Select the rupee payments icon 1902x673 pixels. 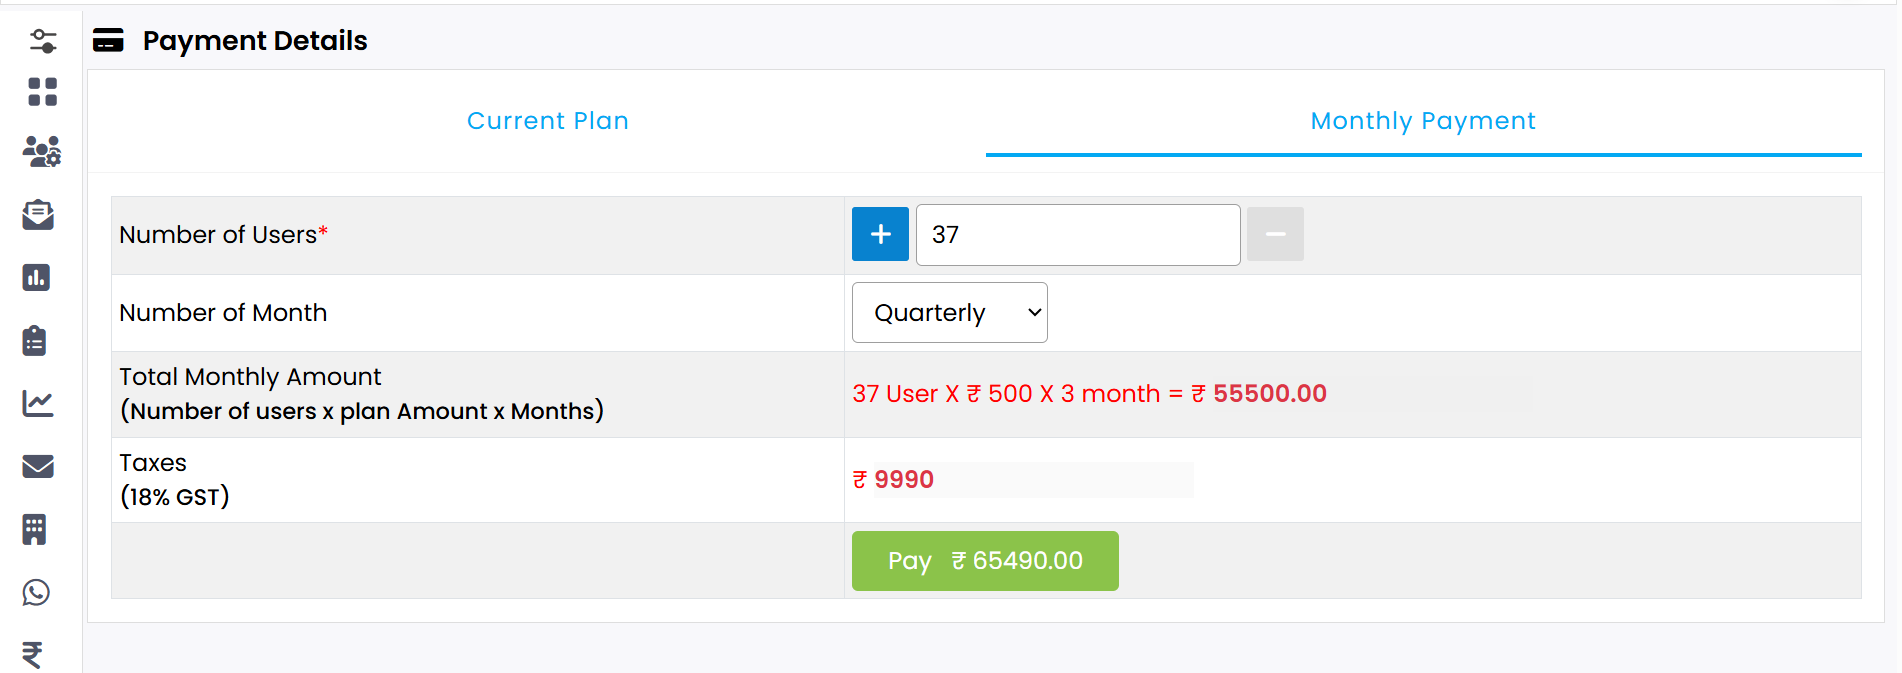coord(34,655)
